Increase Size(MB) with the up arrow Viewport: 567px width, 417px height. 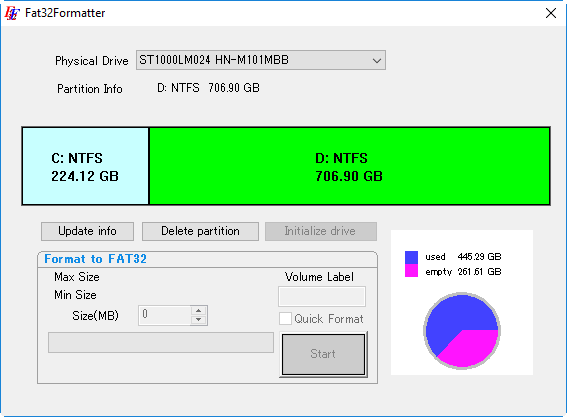pos(199,311)
